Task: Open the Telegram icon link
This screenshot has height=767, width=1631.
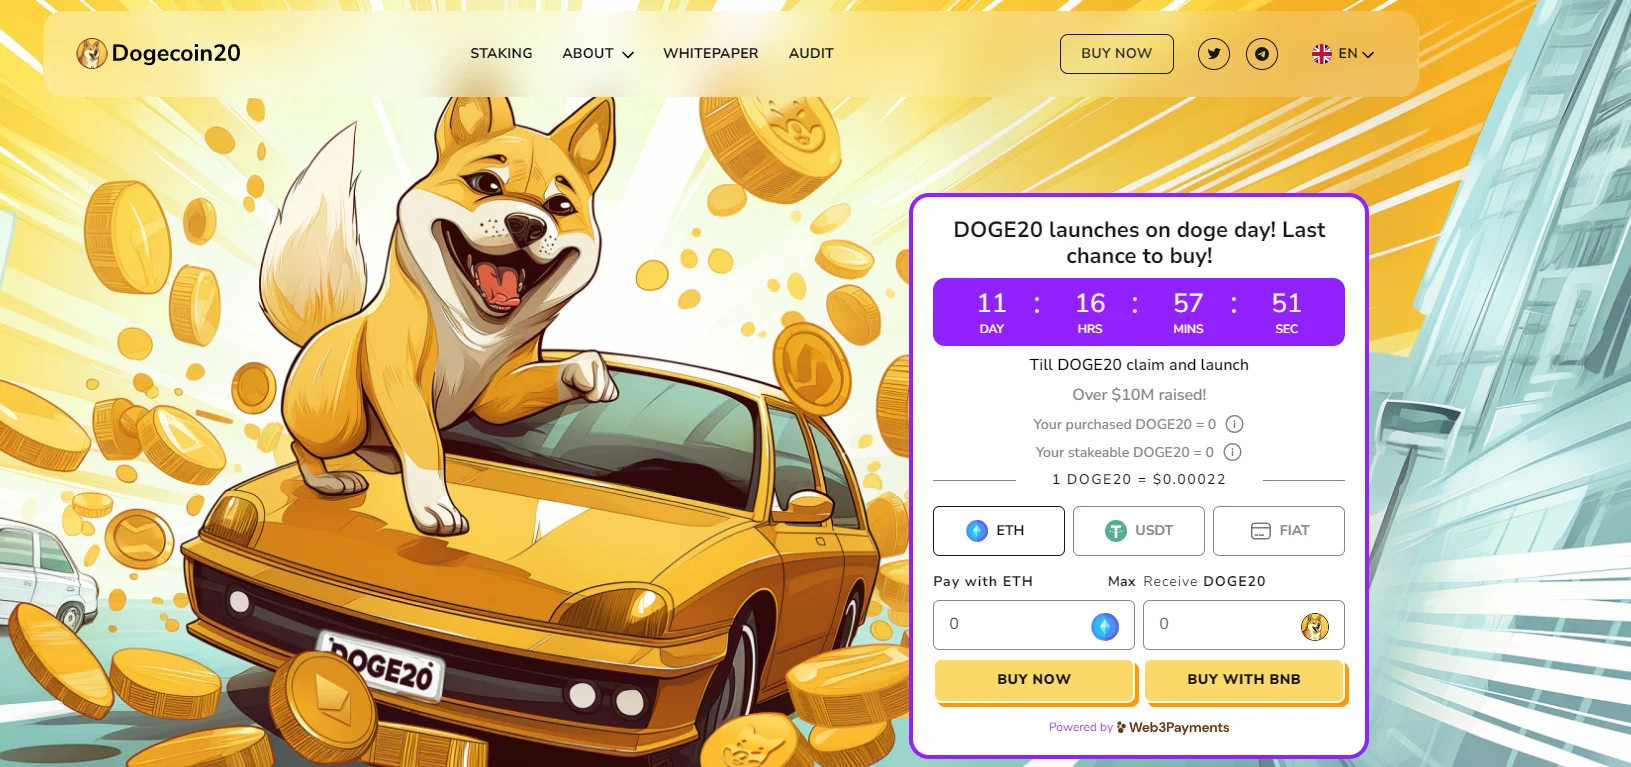Action: 1262,54
